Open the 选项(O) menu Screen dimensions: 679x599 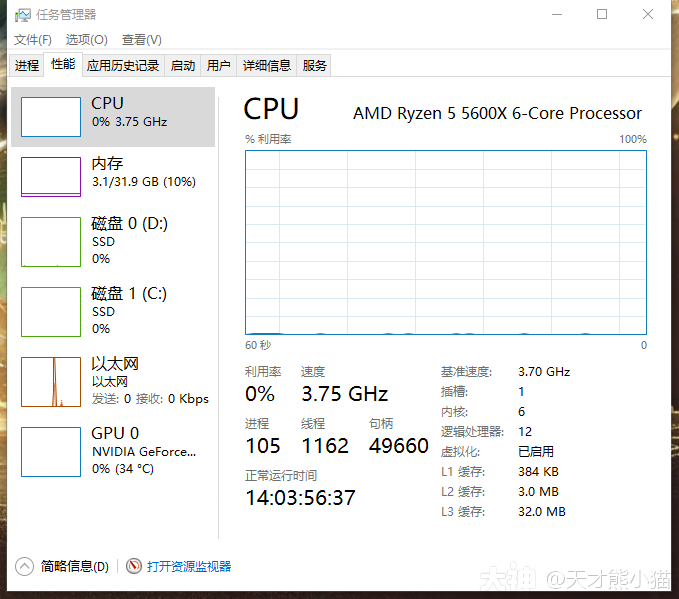(86, 40)
